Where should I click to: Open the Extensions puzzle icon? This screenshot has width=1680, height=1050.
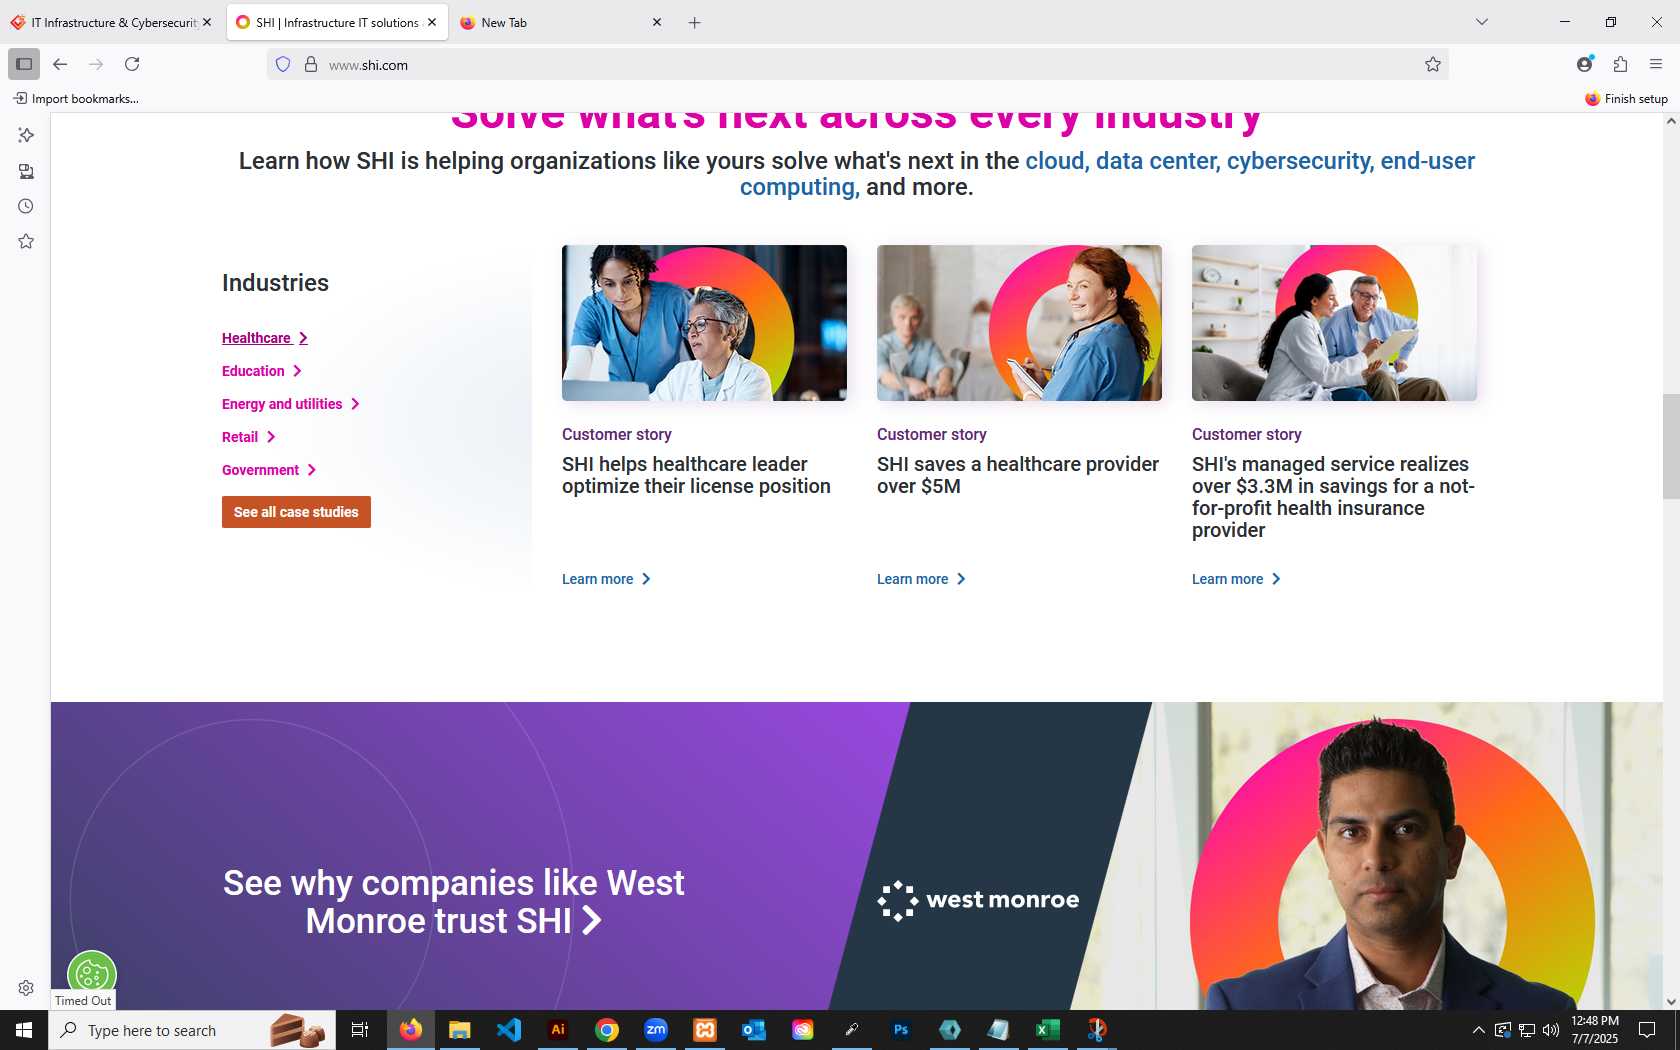click(1620, 64)
